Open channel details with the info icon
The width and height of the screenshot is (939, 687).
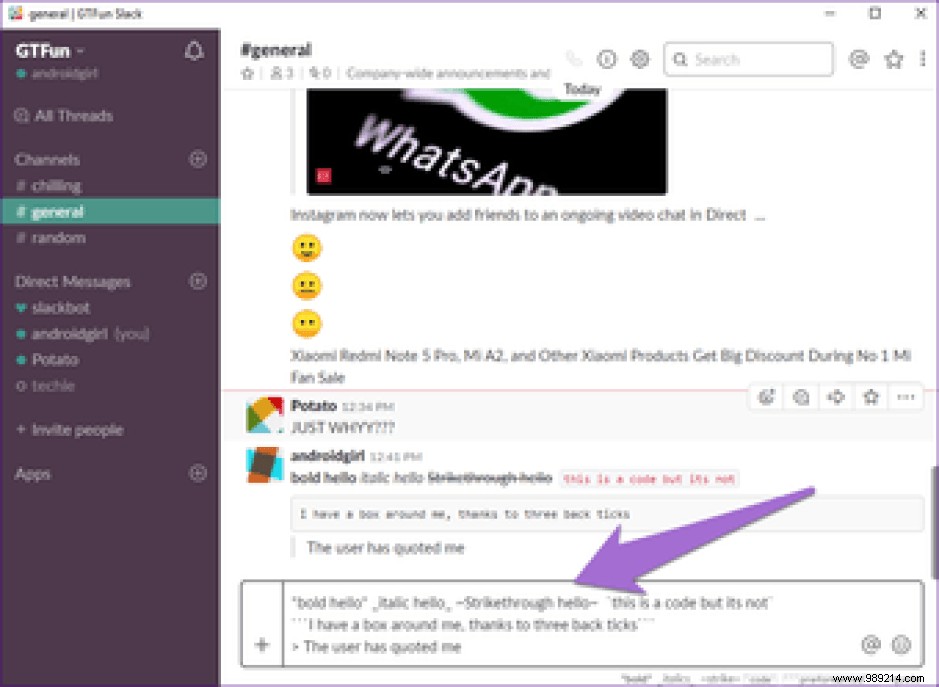(607, 59)
